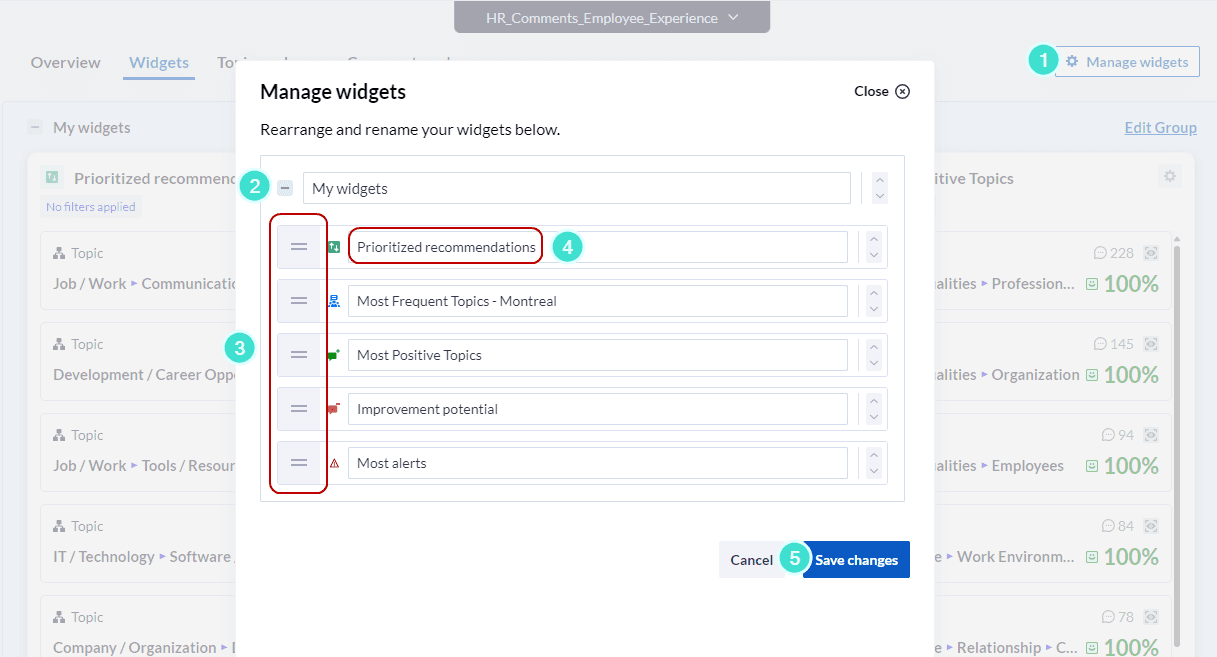The image size is (1217, 657).
Task: Move Most alerts widget up
Action: pos(874,455)
